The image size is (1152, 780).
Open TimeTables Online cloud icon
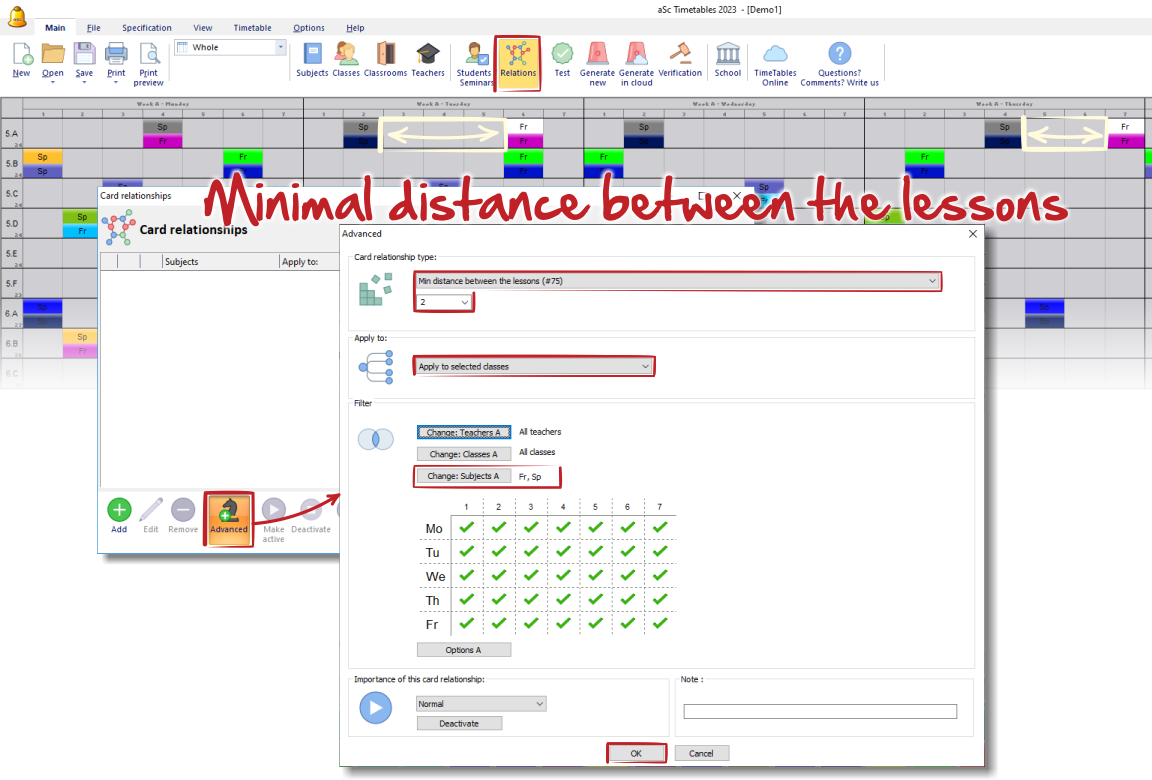pyautogui.click(x=775, y=54)
